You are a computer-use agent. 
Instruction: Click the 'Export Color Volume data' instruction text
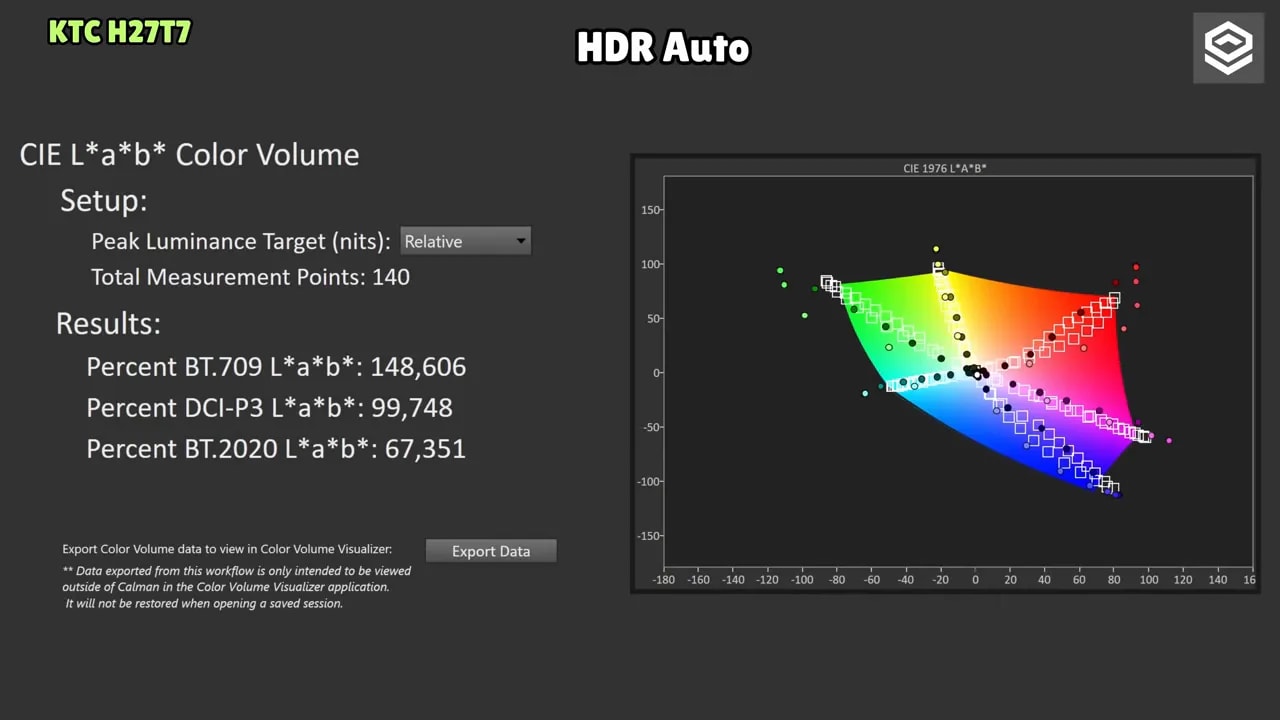pyautogui.click(x=227, y=549)
